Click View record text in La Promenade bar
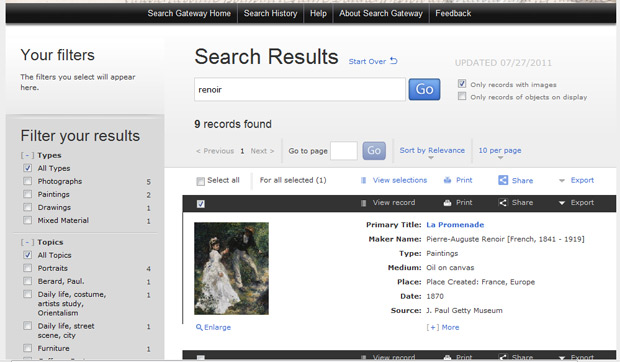Viewport: 620px width, 362px height. pyautogui.click(x=394, y=202)
